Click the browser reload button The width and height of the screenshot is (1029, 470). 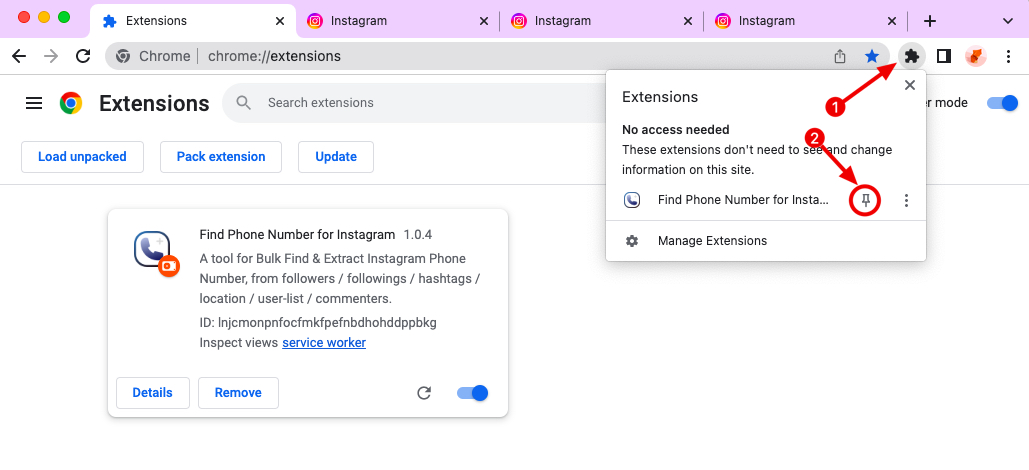point(83,56)
